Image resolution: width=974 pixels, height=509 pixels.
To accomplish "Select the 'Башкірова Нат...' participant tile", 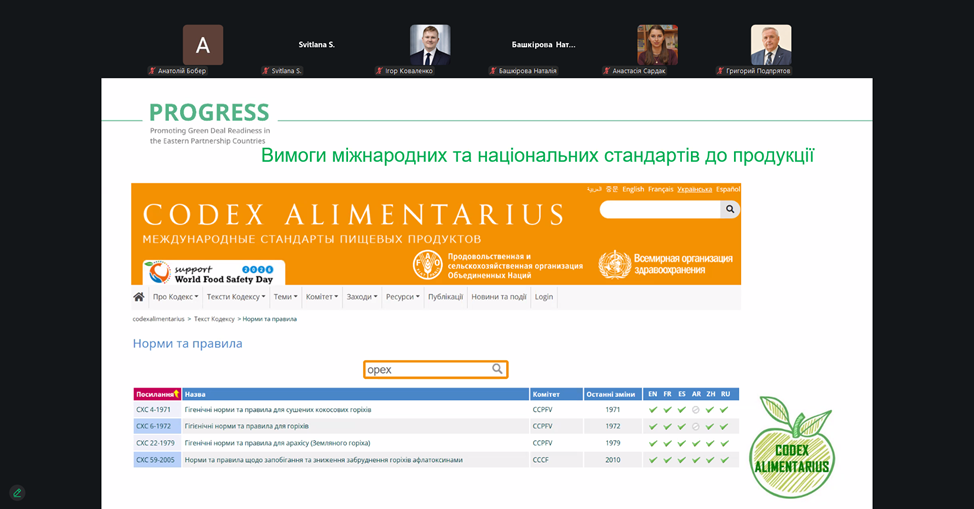I will click(544, 45).
